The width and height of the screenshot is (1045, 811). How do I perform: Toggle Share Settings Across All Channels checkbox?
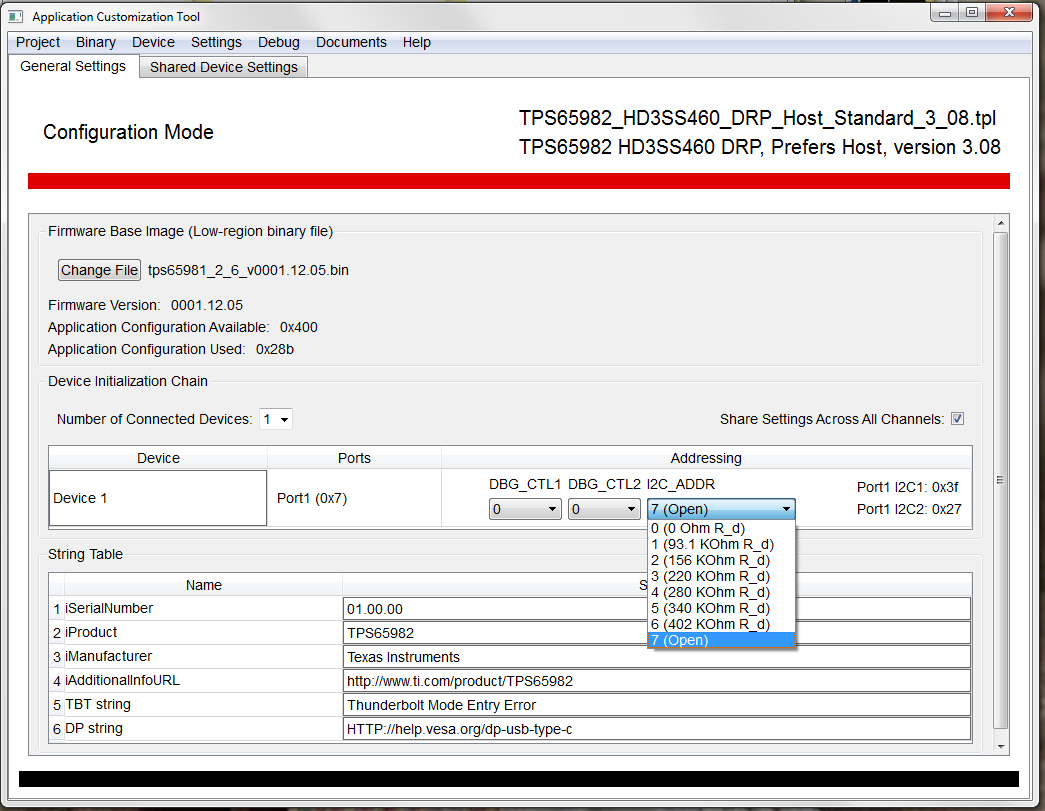coord(958,419)
